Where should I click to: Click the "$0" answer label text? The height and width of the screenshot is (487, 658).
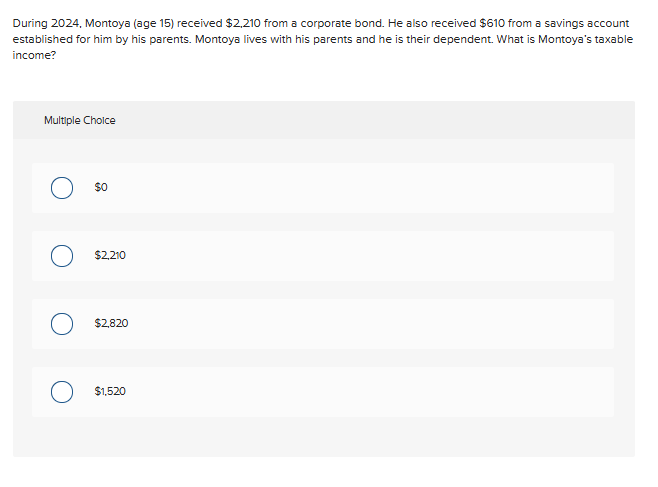(101, 188)
